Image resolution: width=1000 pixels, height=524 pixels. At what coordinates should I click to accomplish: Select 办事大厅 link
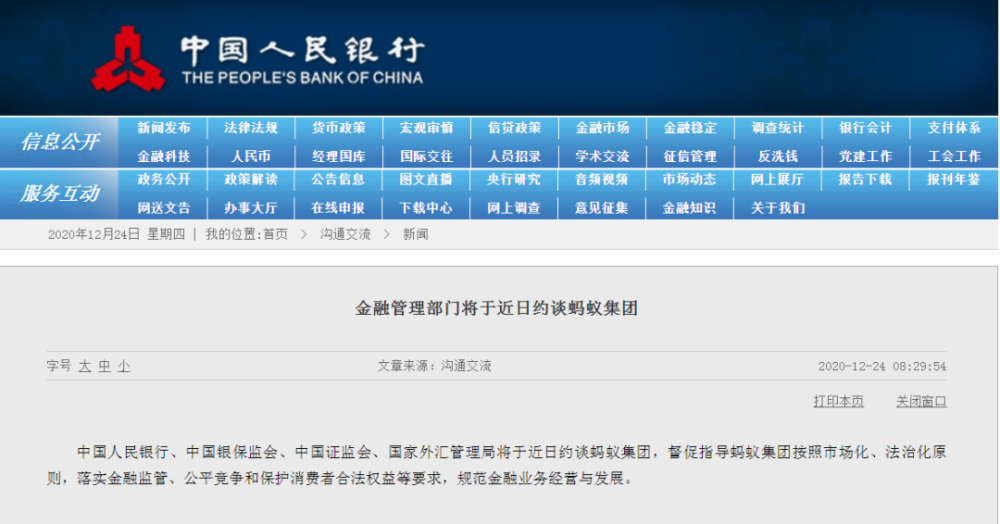[251, 208]
